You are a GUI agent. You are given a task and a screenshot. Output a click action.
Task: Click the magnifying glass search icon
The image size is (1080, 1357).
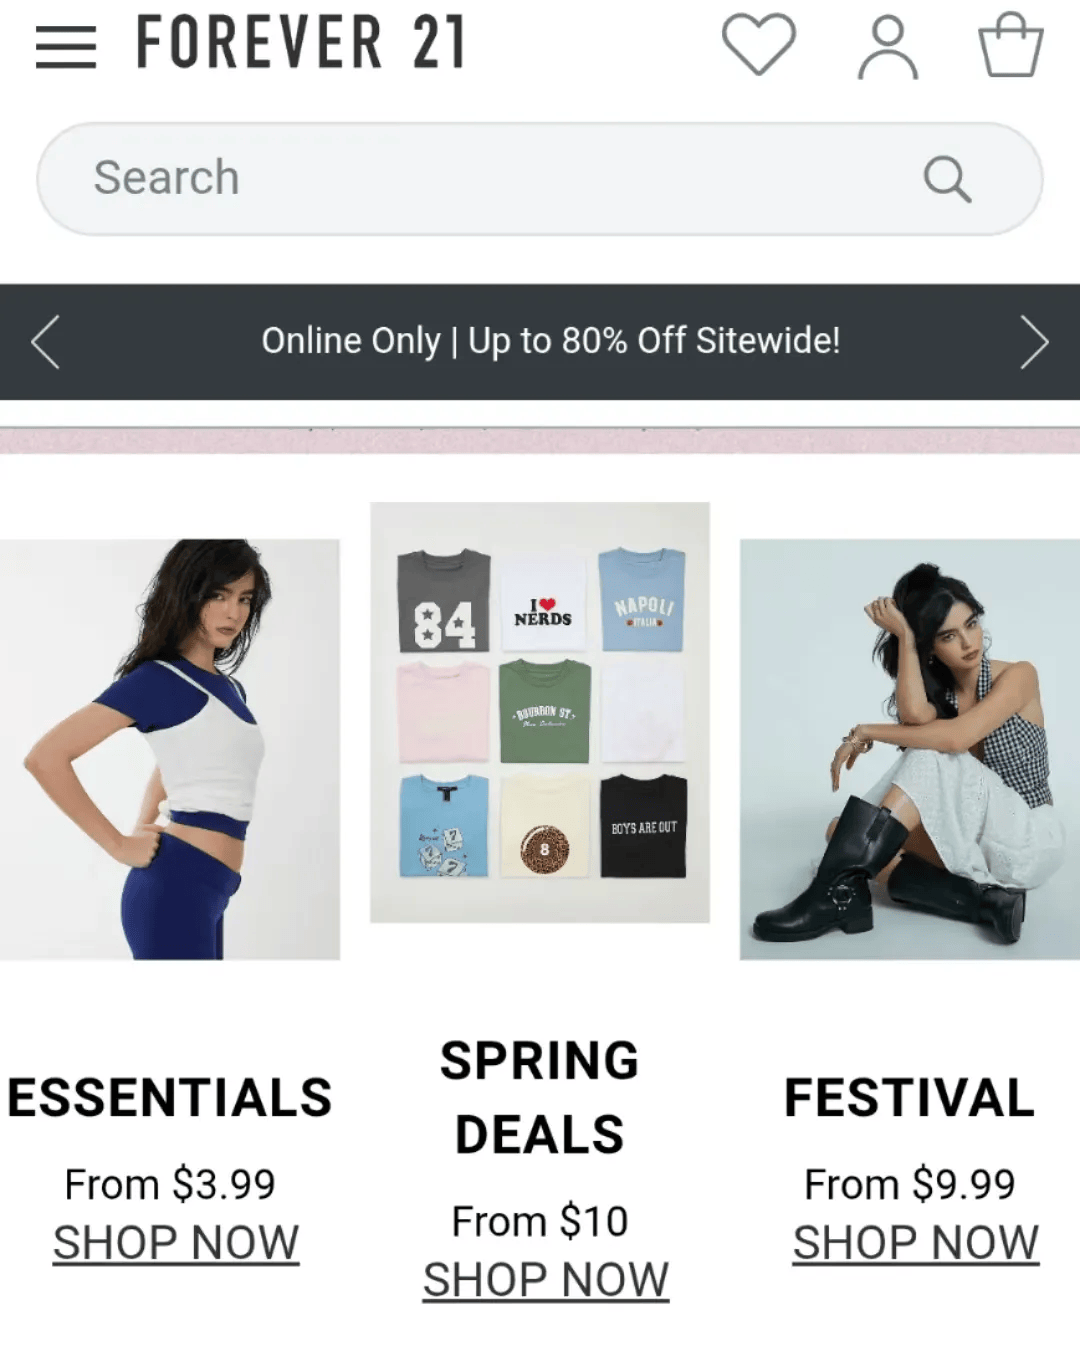click(x=947, y=179)
